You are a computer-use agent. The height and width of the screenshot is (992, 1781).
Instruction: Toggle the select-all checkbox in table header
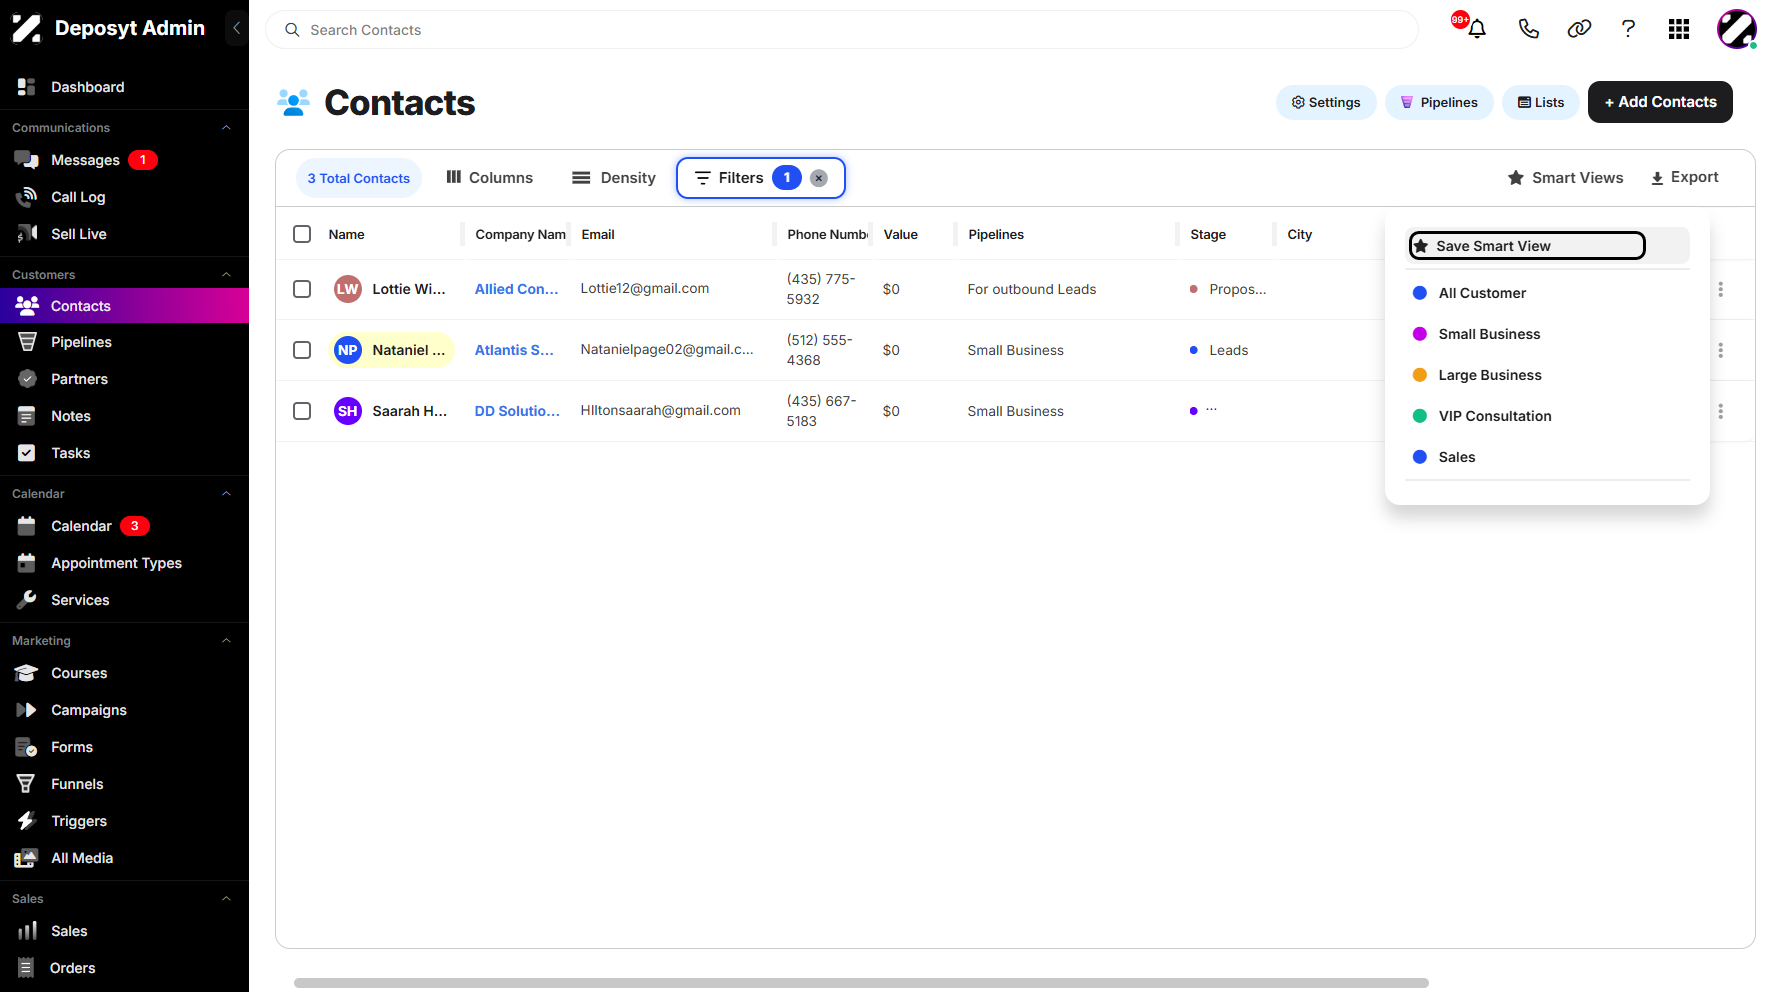point(302,234)
